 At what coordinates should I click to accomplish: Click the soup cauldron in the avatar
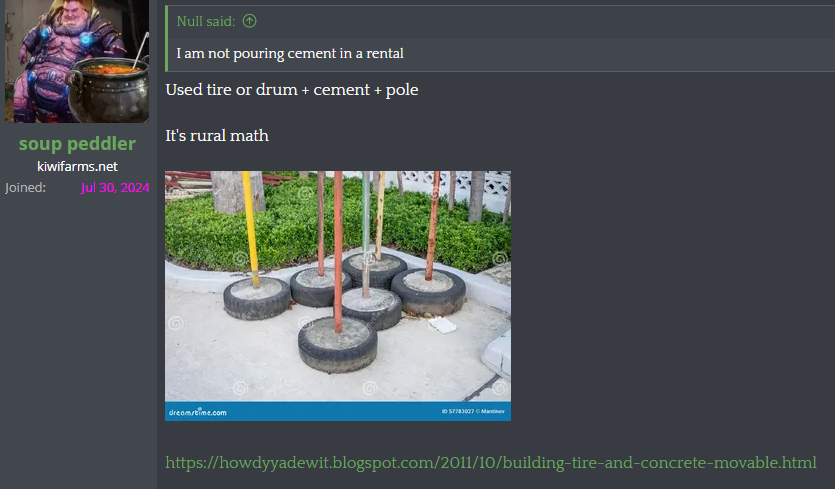[x=108, y=91]
